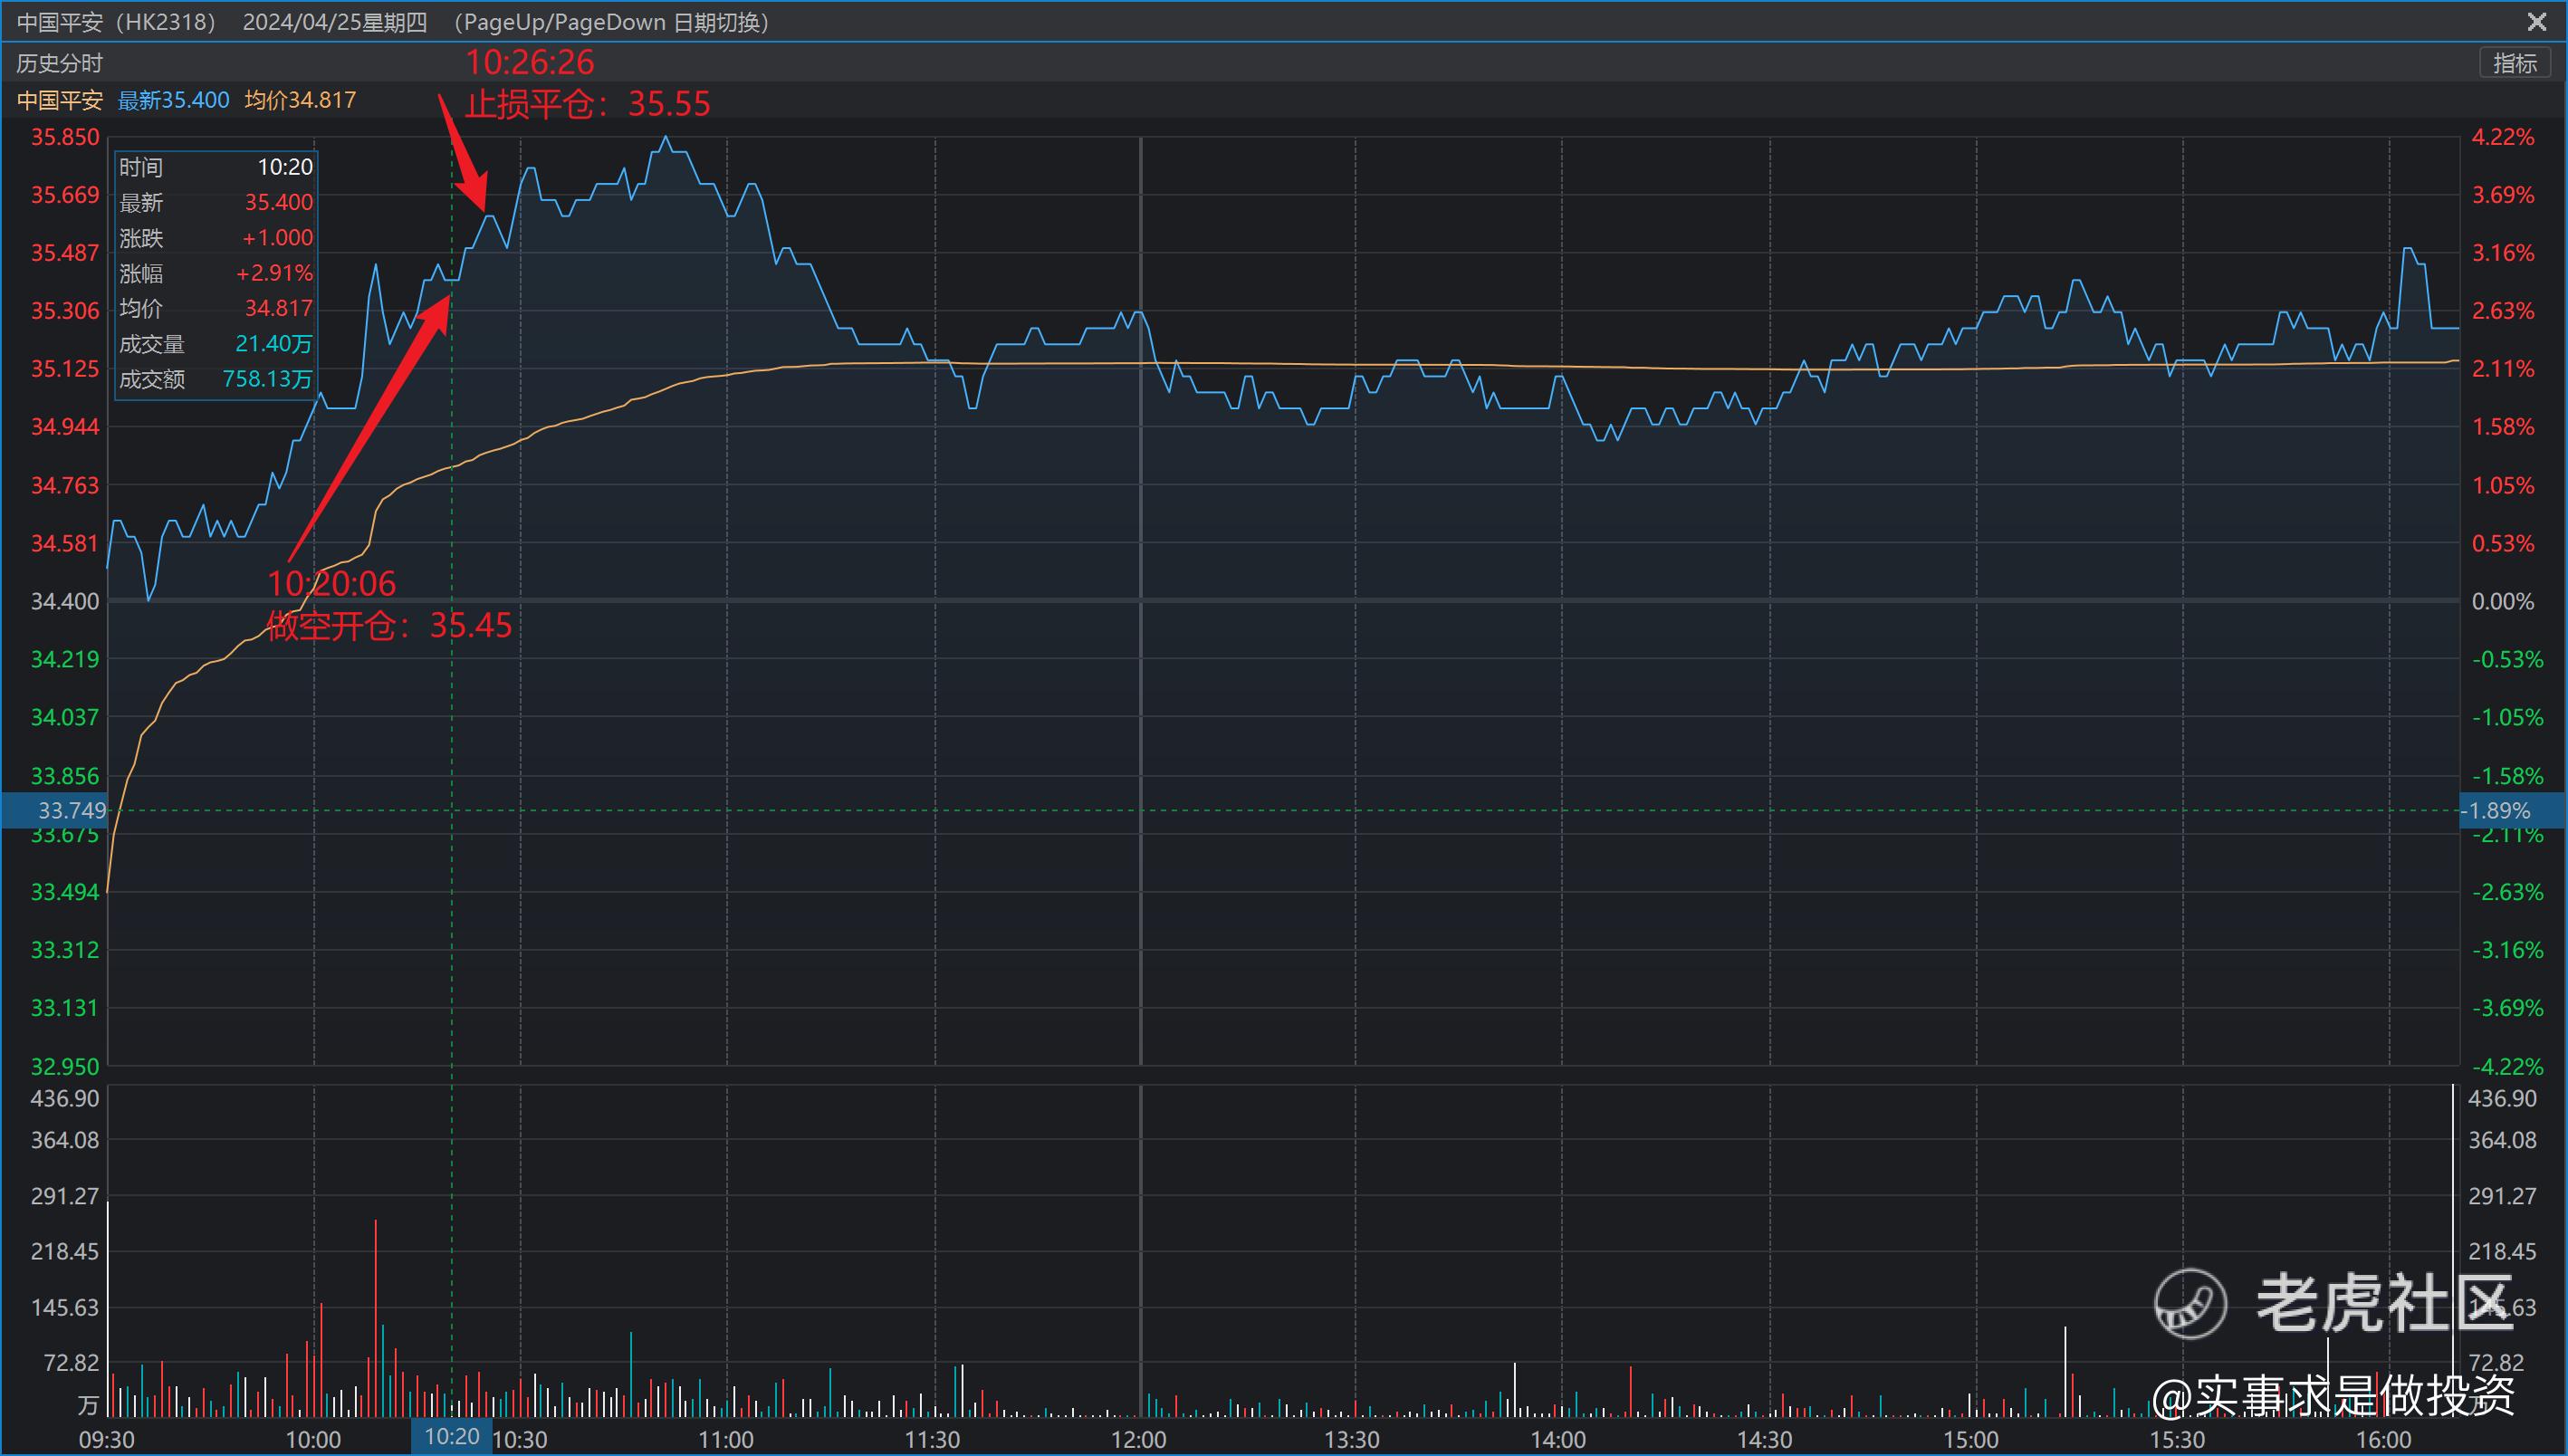Click the 涨跌 +1.000 row in tooltip
Viewport: 2568px width, 1456px height.
pyautogui.click(x=216, y=238)
